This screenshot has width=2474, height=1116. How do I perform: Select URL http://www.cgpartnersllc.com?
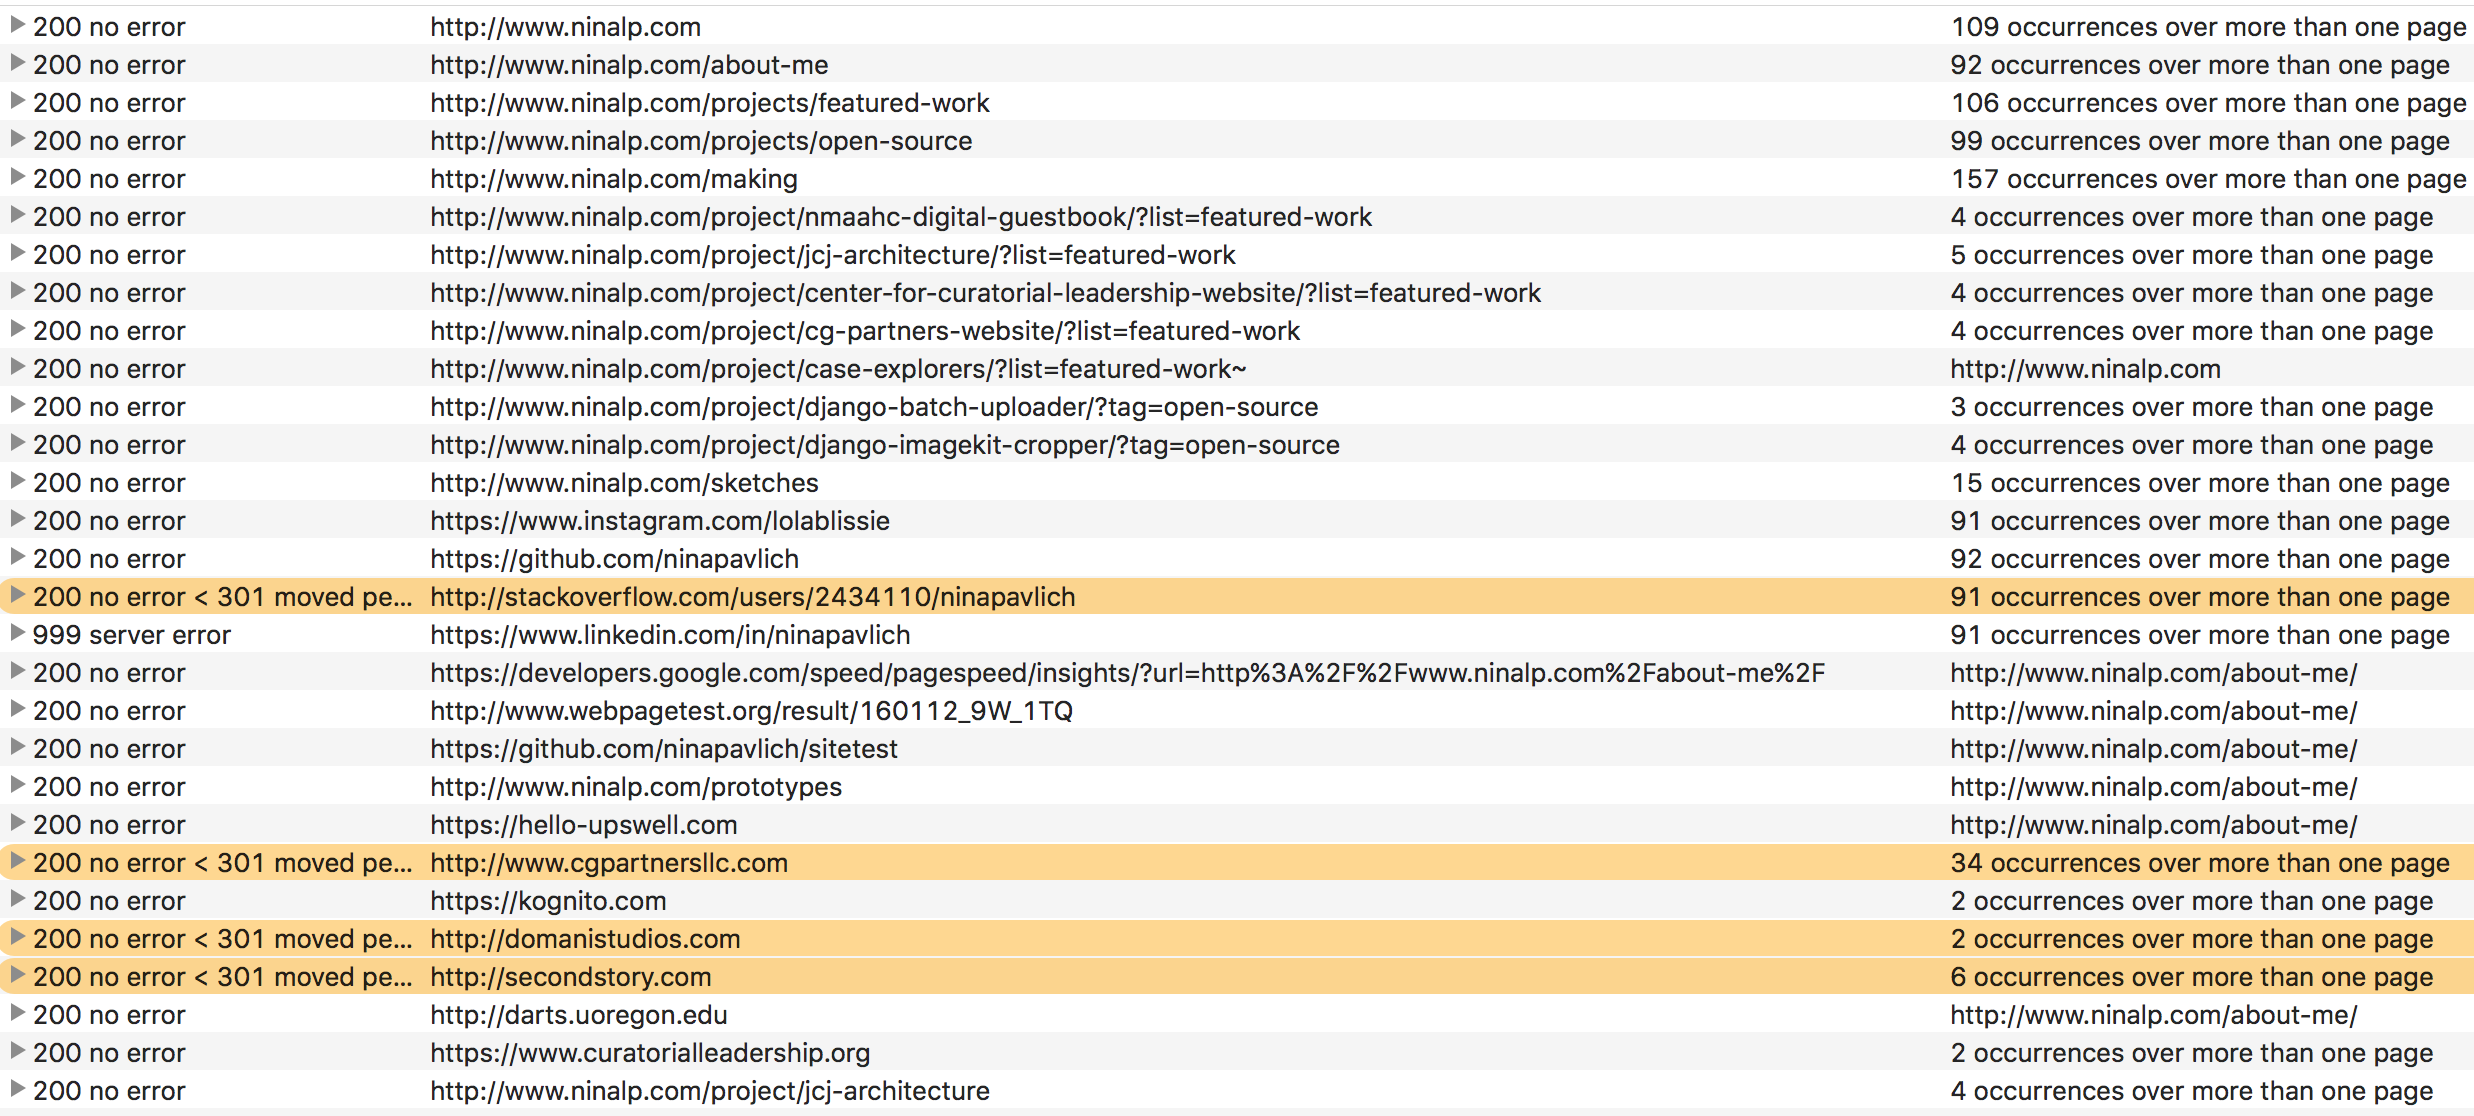(x=609, y=863)
